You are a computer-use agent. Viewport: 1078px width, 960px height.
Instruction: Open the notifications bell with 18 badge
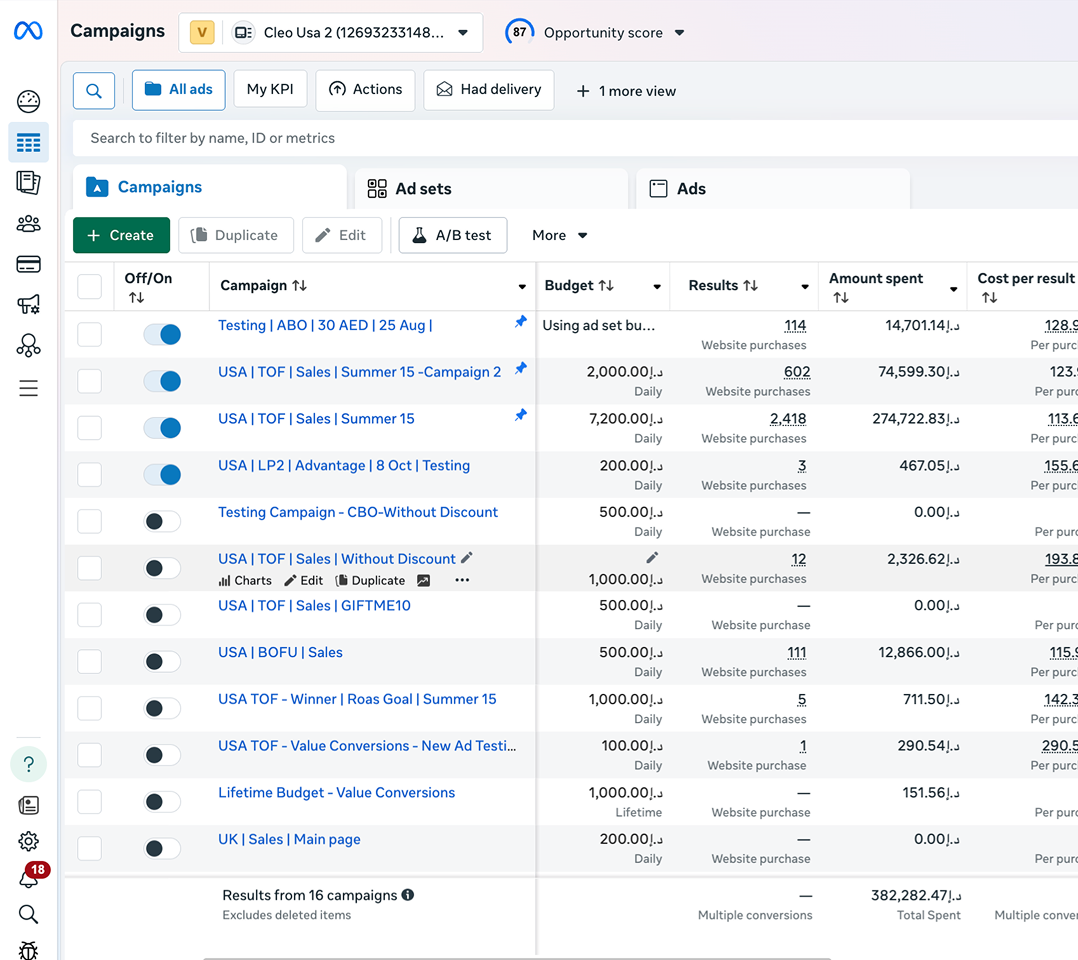click(x=29, y=877)
